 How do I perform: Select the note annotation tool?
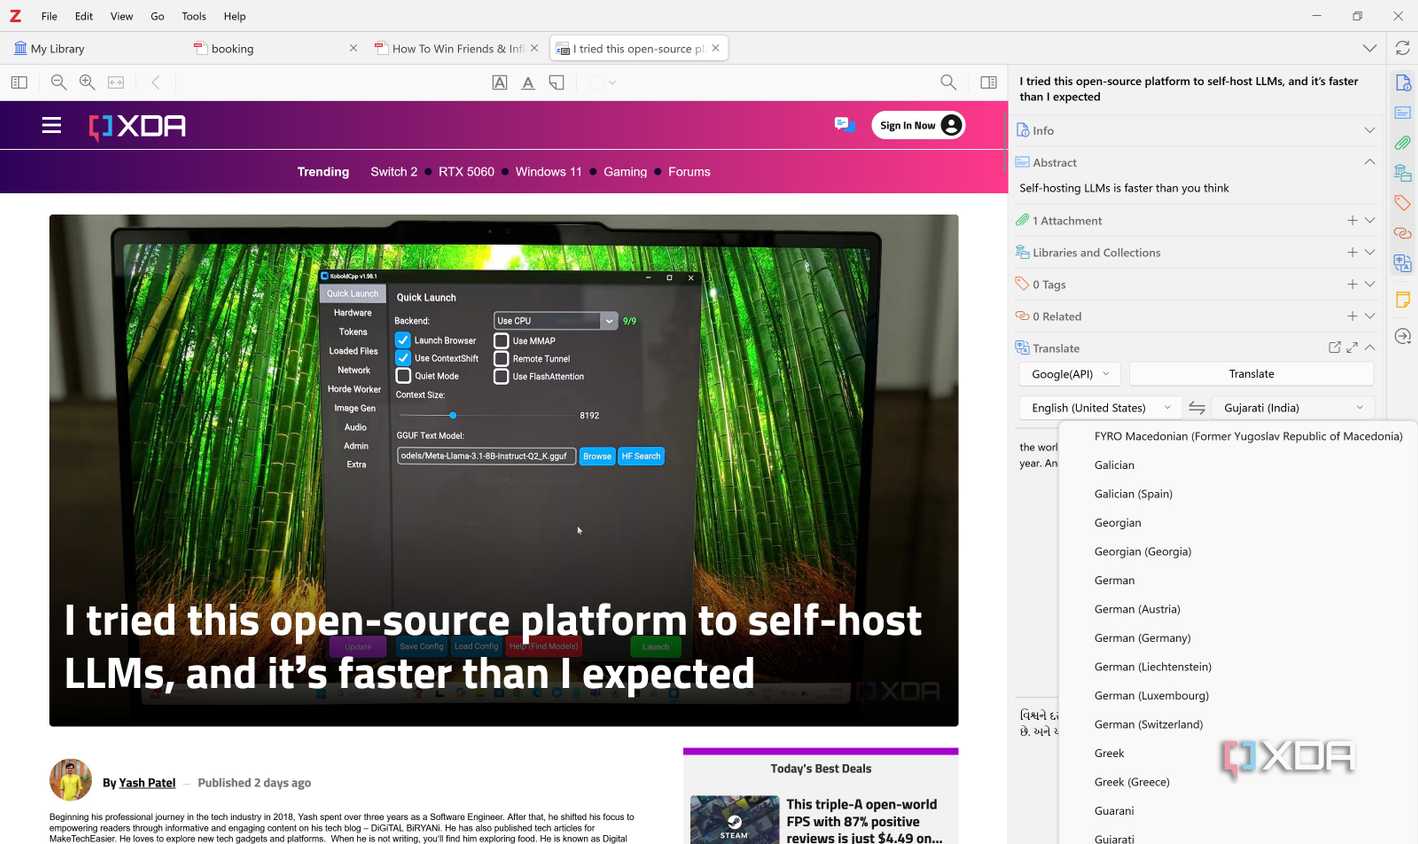(x=557, y=83)
